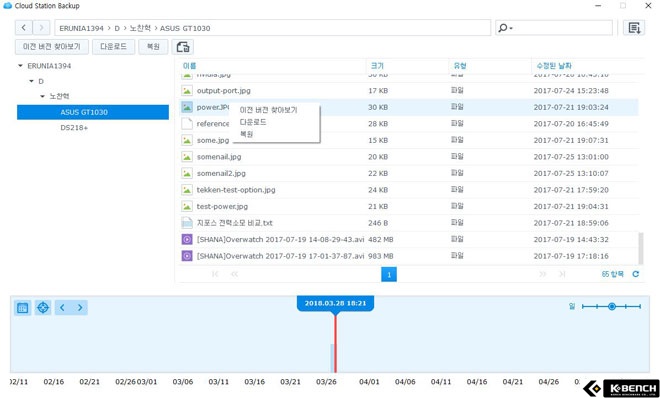660x398 pixels.
Task: Choose 이전 버전 찾아보기 in context menu
Action: (268, 110)
